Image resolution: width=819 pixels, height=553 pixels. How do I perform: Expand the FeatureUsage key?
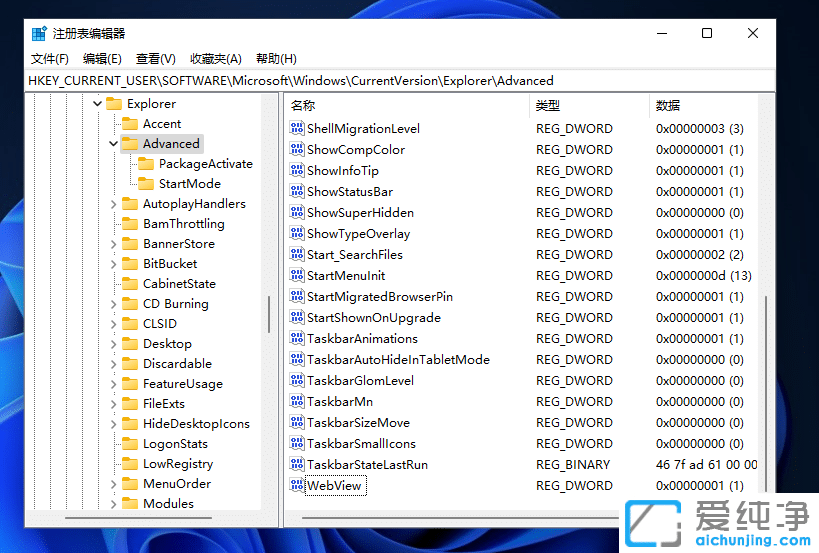pos(113,384)
